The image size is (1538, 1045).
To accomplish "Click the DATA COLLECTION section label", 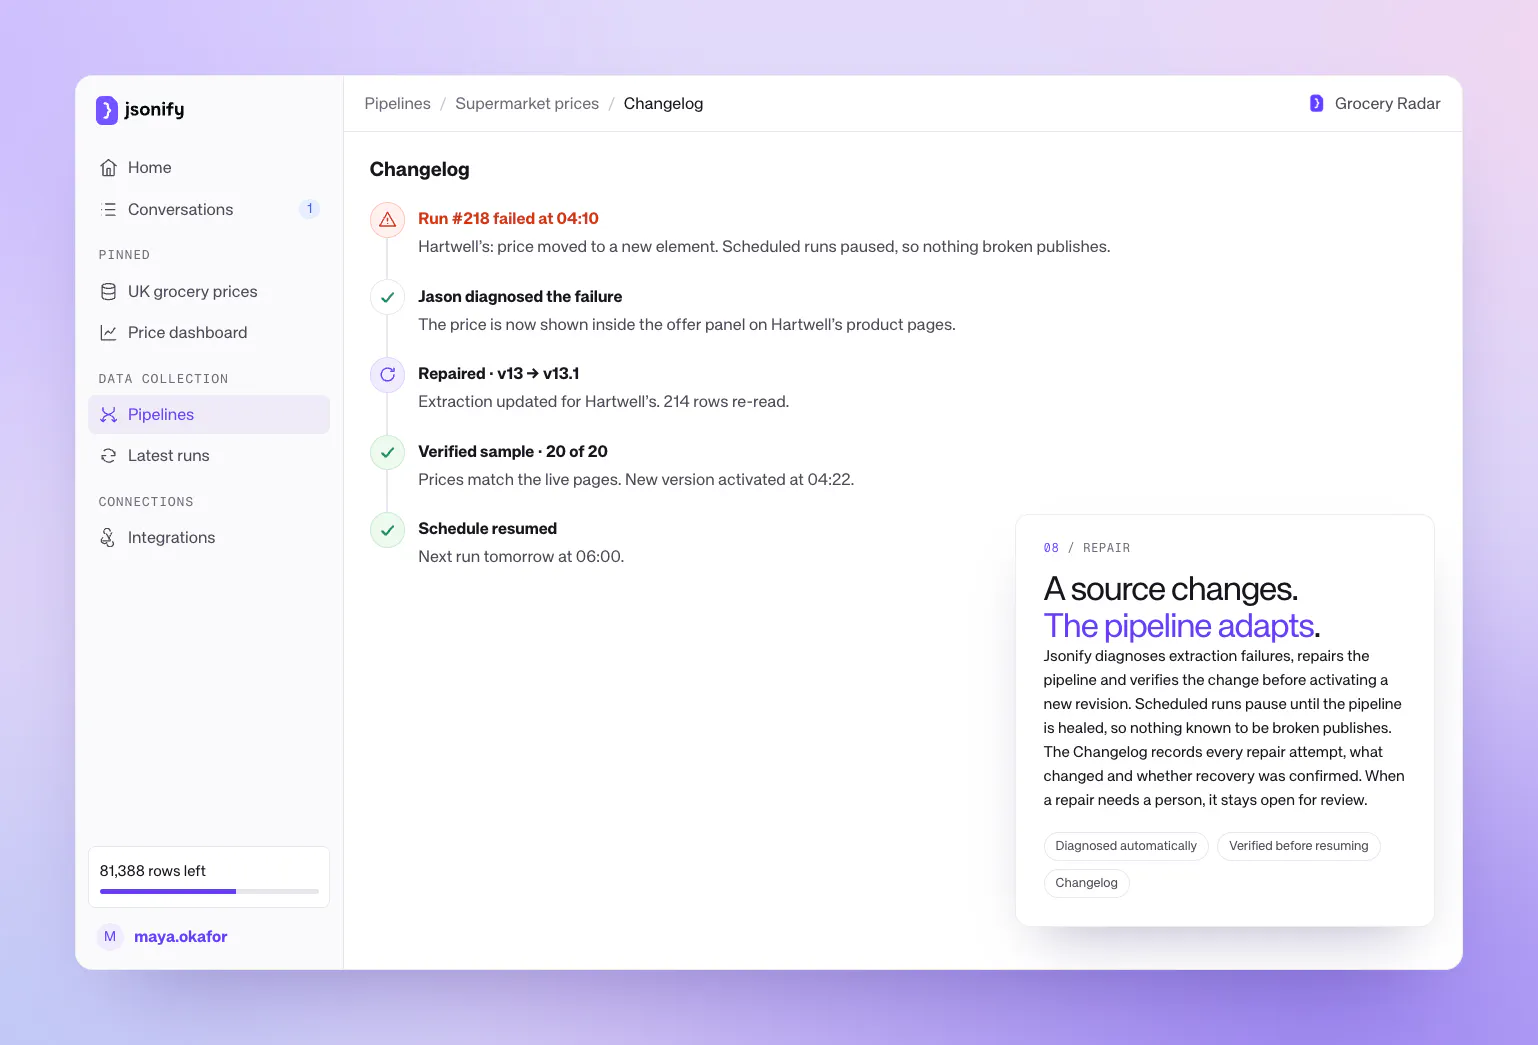I will click(163, 379).
